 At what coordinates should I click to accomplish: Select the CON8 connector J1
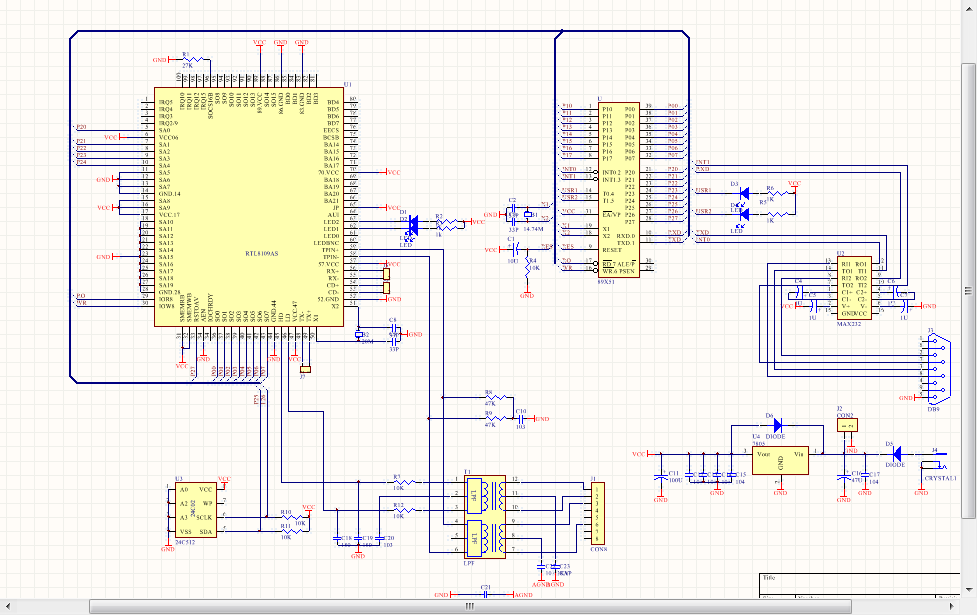tap(598, 513)
